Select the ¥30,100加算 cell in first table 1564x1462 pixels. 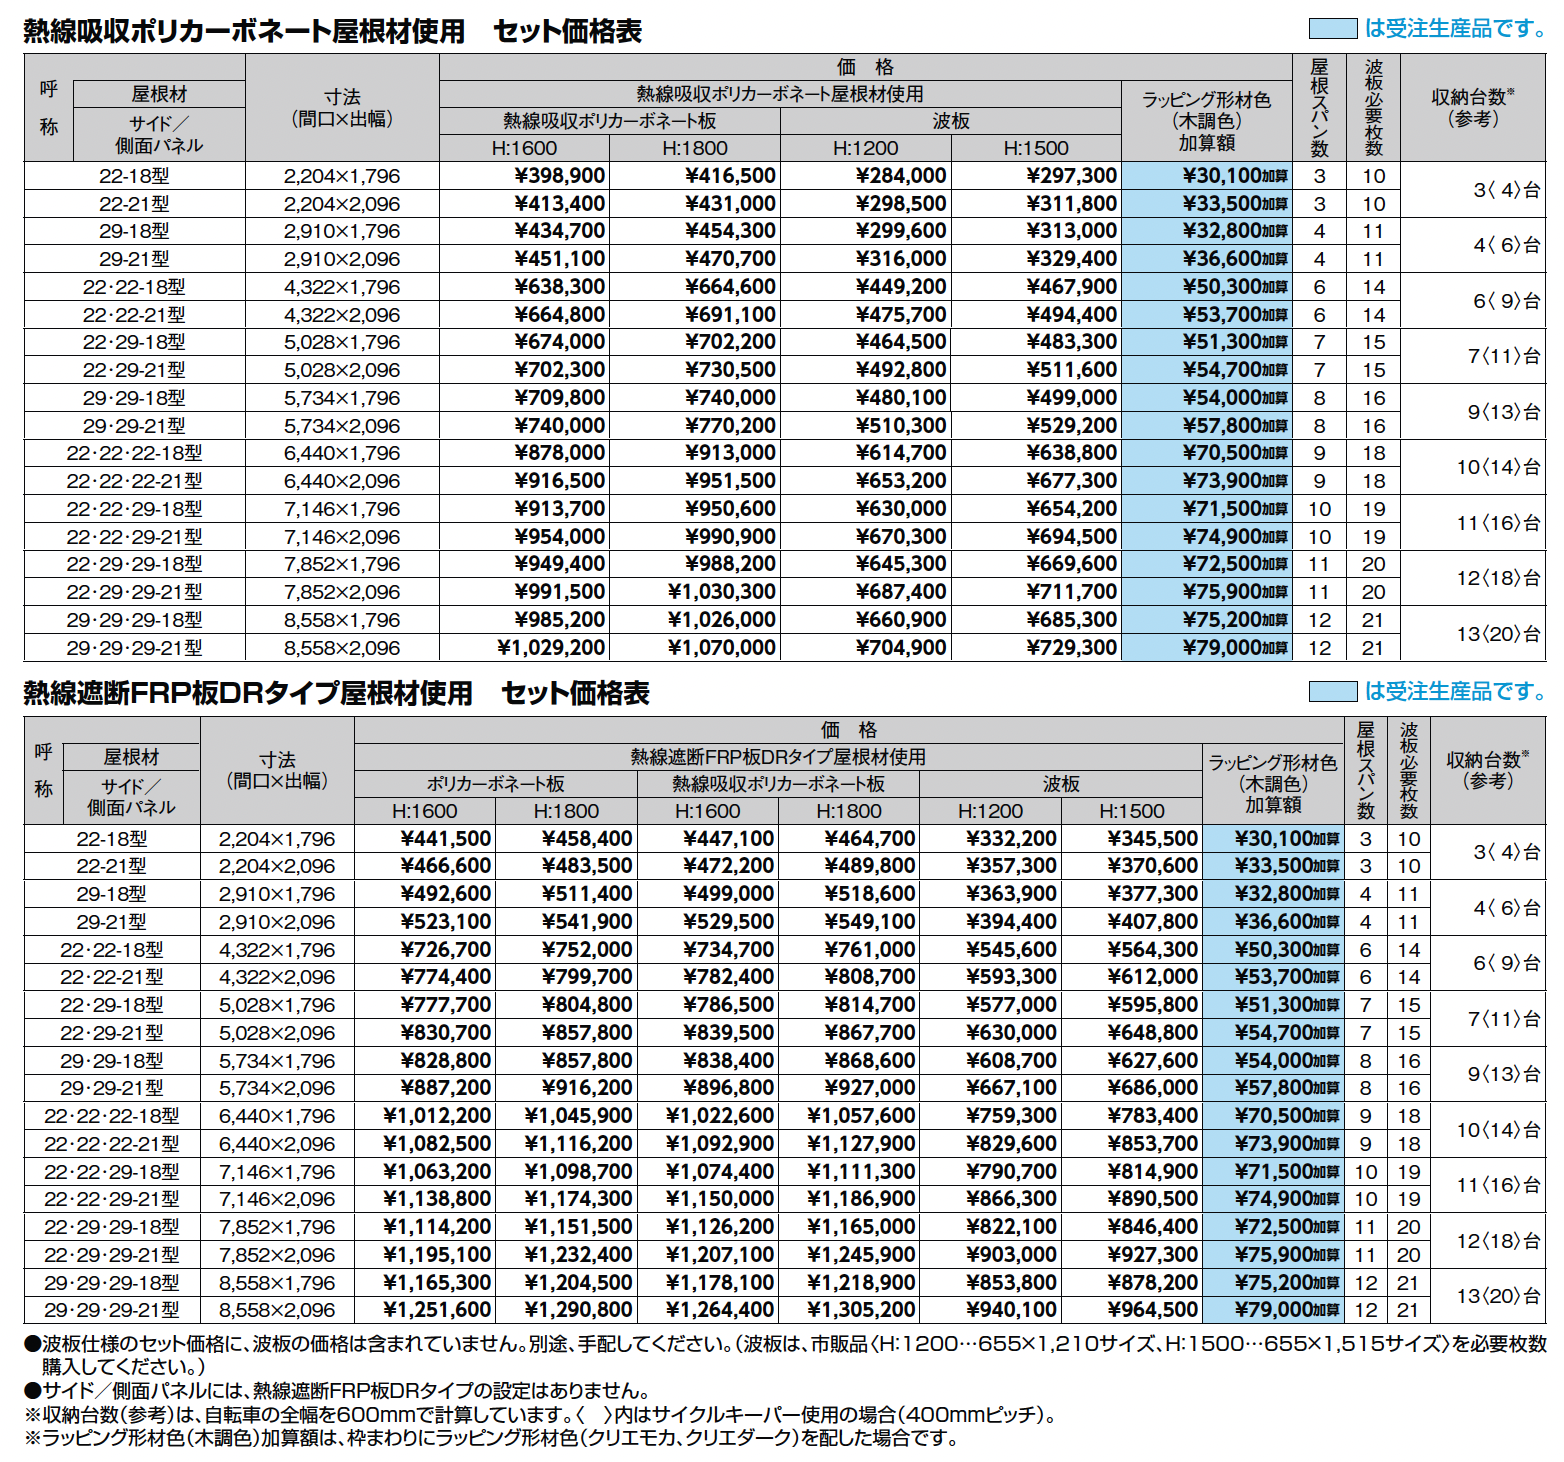pyautogui.click(x=1235, y=176)
